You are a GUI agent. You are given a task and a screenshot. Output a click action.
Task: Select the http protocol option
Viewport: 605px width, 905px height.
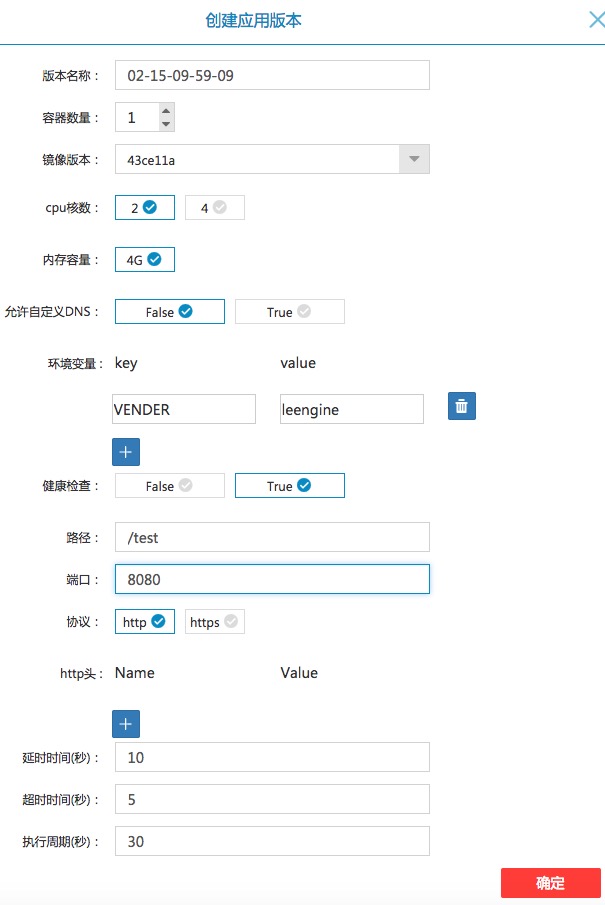(x=144, y=621)
